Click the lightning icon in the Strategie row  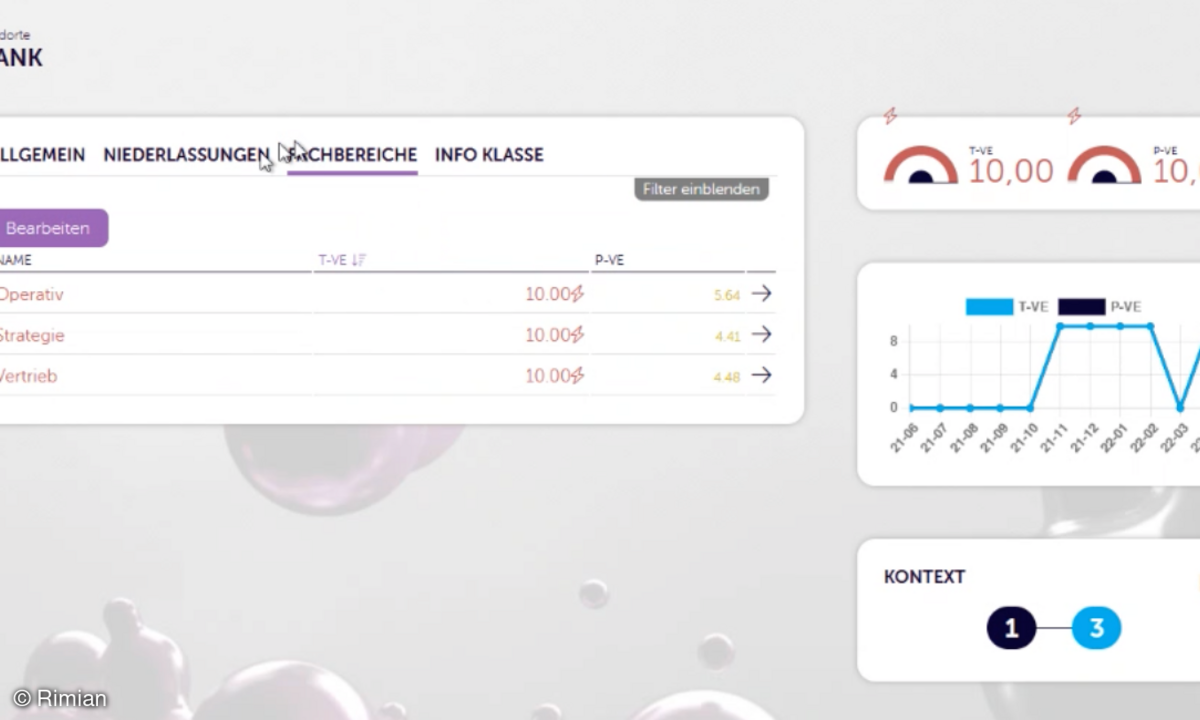point(577,335)
